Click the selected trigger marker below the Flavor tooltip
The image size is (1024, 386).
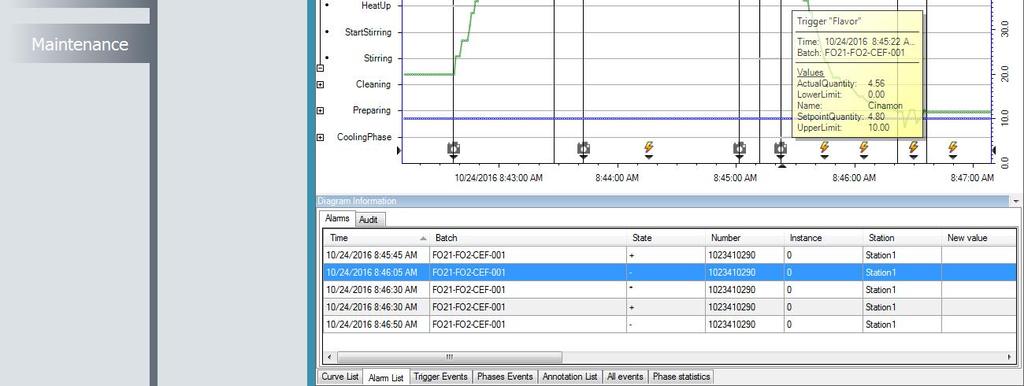click(x=780, y=148)
